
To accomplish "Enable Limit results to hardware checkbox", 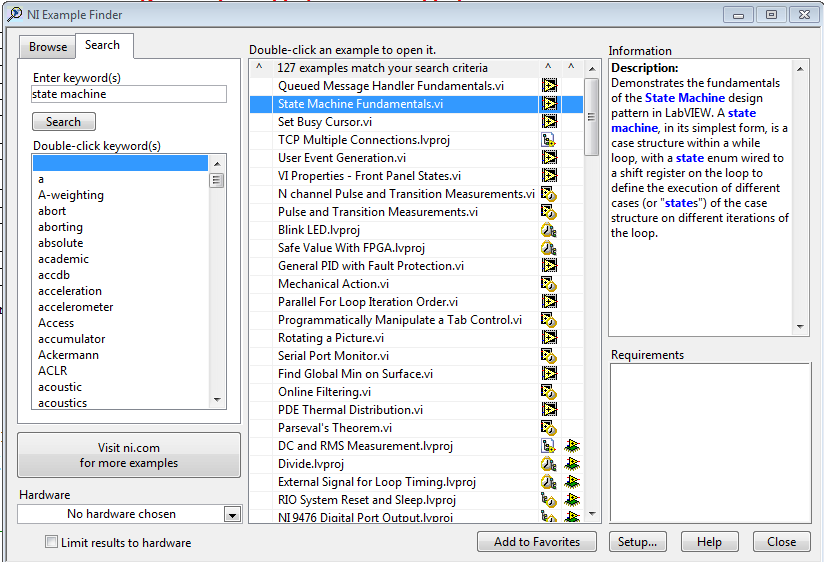I will 51,541.
